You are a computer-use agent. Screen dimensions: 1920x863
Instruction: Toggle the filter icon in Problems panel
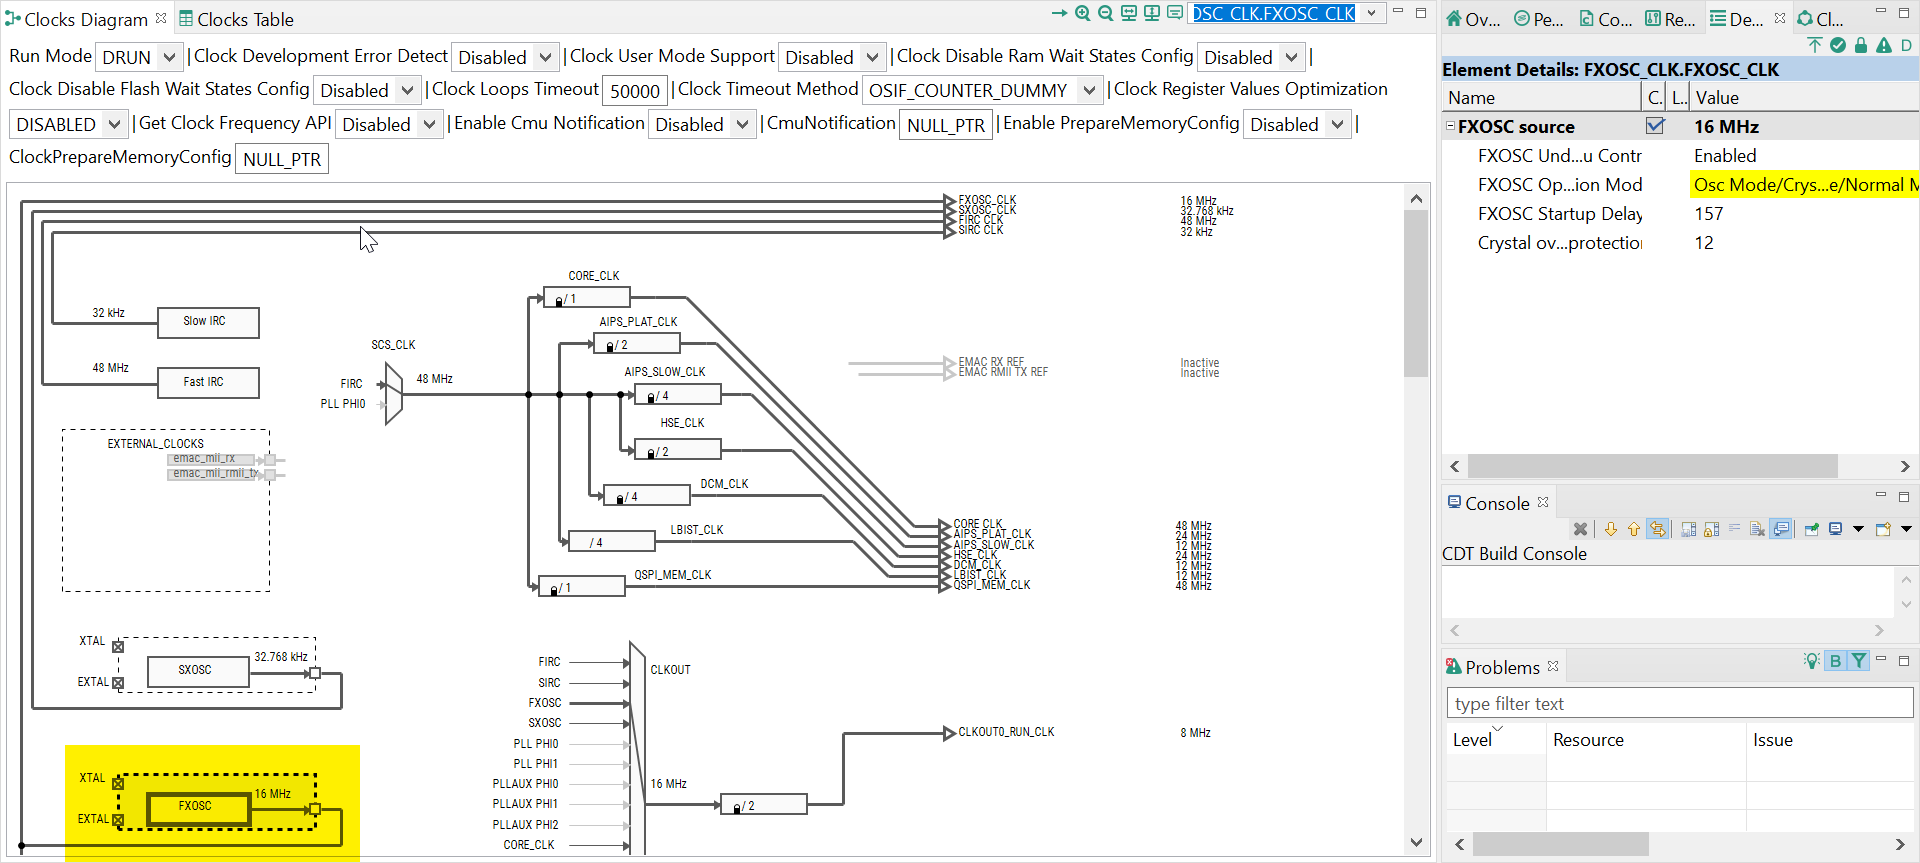(x=1858, y=660)
